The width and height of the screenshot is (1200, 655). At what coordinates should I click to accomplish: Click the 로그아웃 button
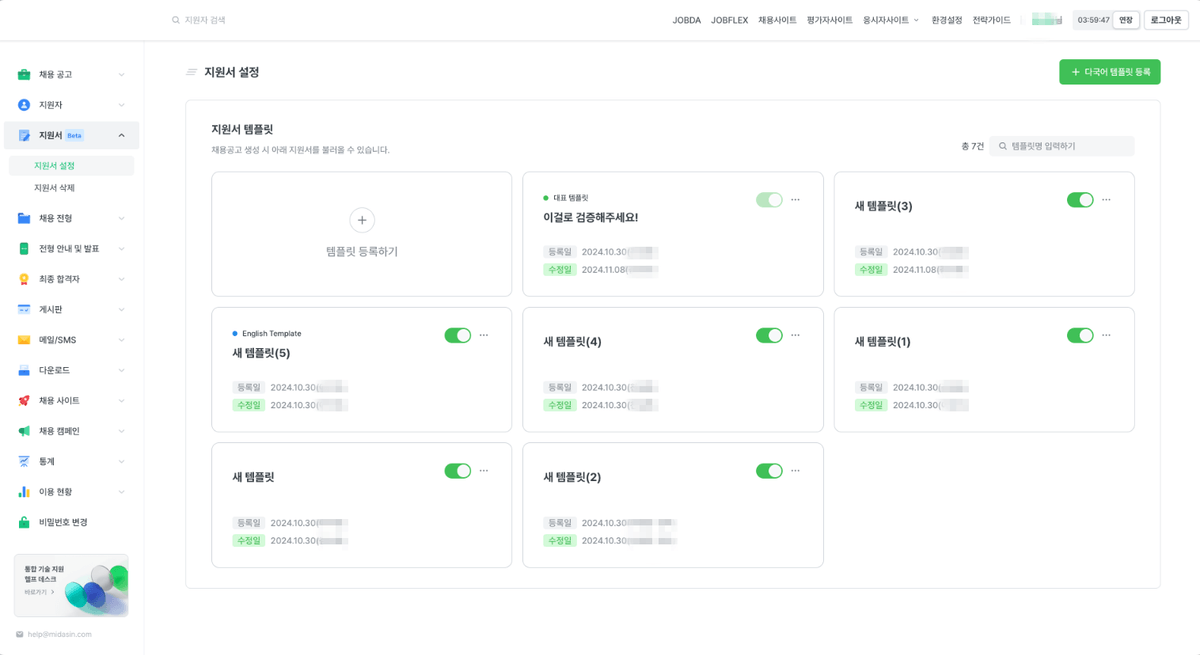pyautogui.click(x=1166, y=20)
